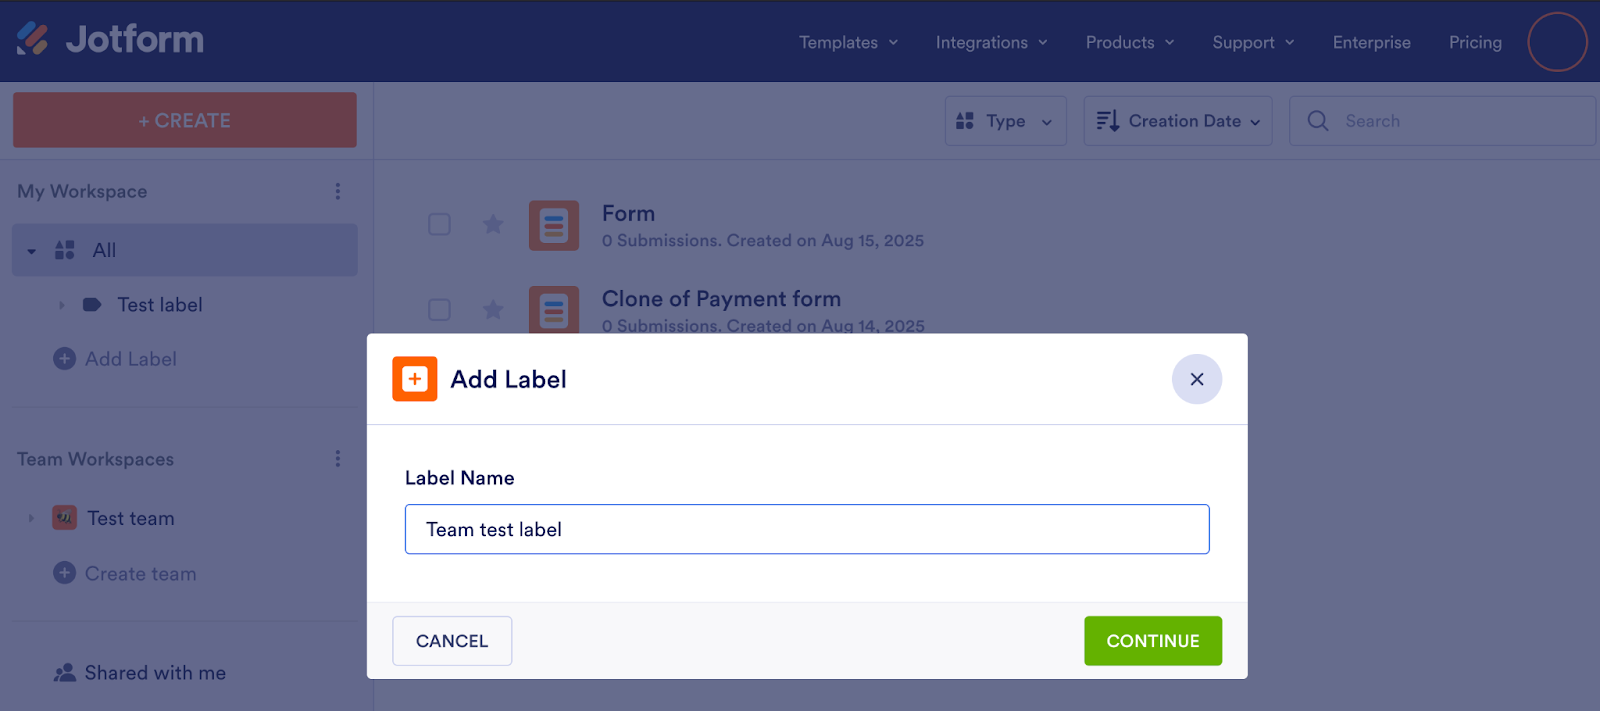
Task: Click the Create team plus icon
Action: point(65,573)
